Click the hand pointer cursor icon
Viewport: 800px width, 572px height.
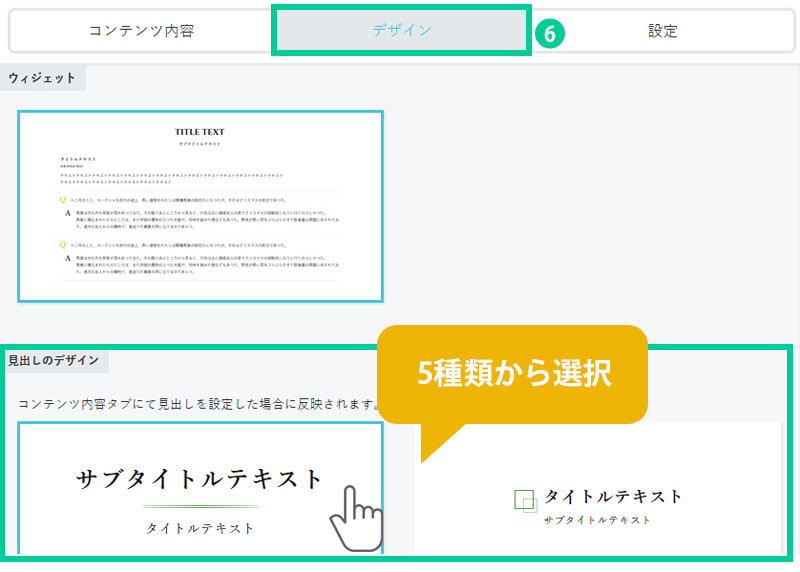coord(355,517)
